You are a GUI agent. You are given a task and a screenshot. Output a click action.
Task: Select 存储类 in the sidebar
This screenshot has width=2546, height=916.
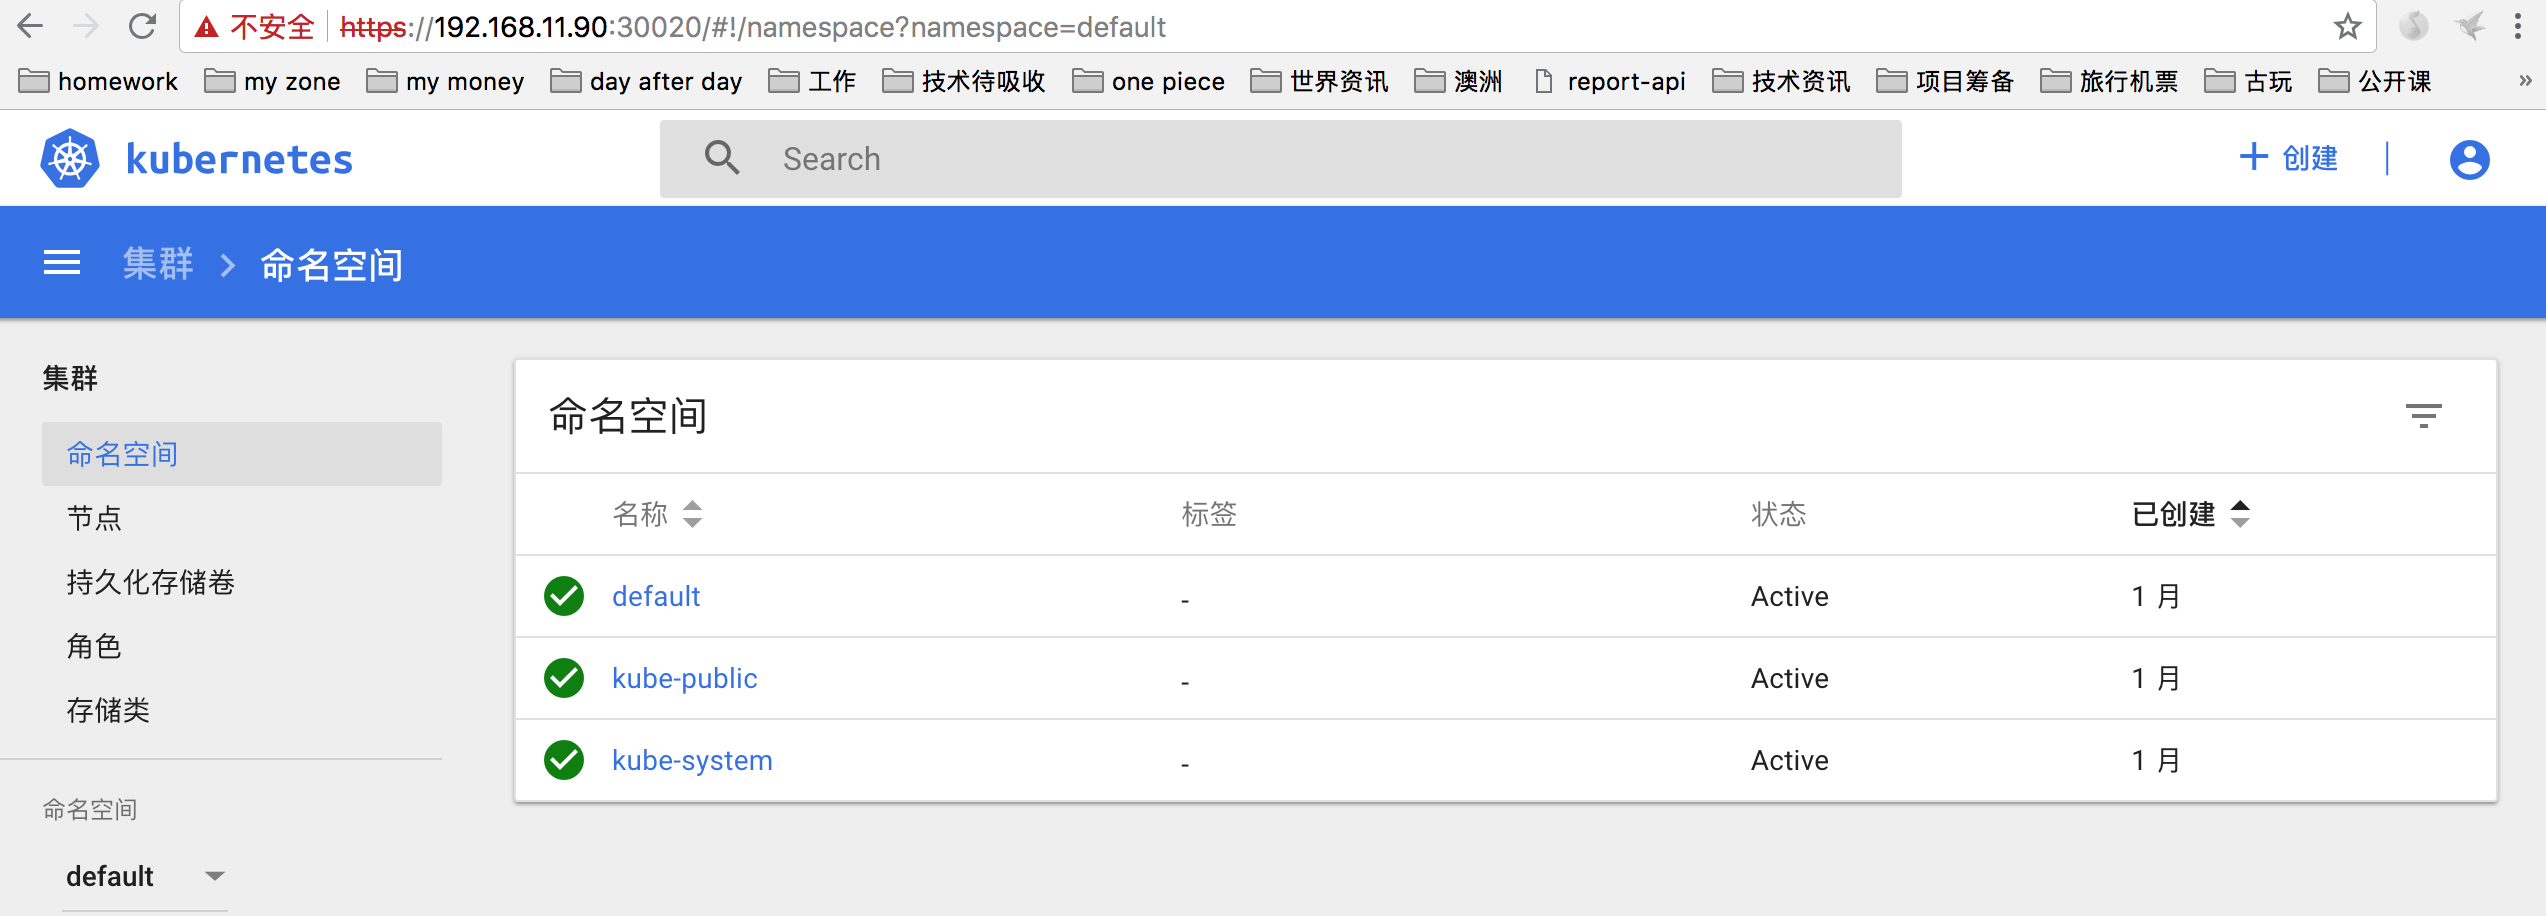coord(108,710)
